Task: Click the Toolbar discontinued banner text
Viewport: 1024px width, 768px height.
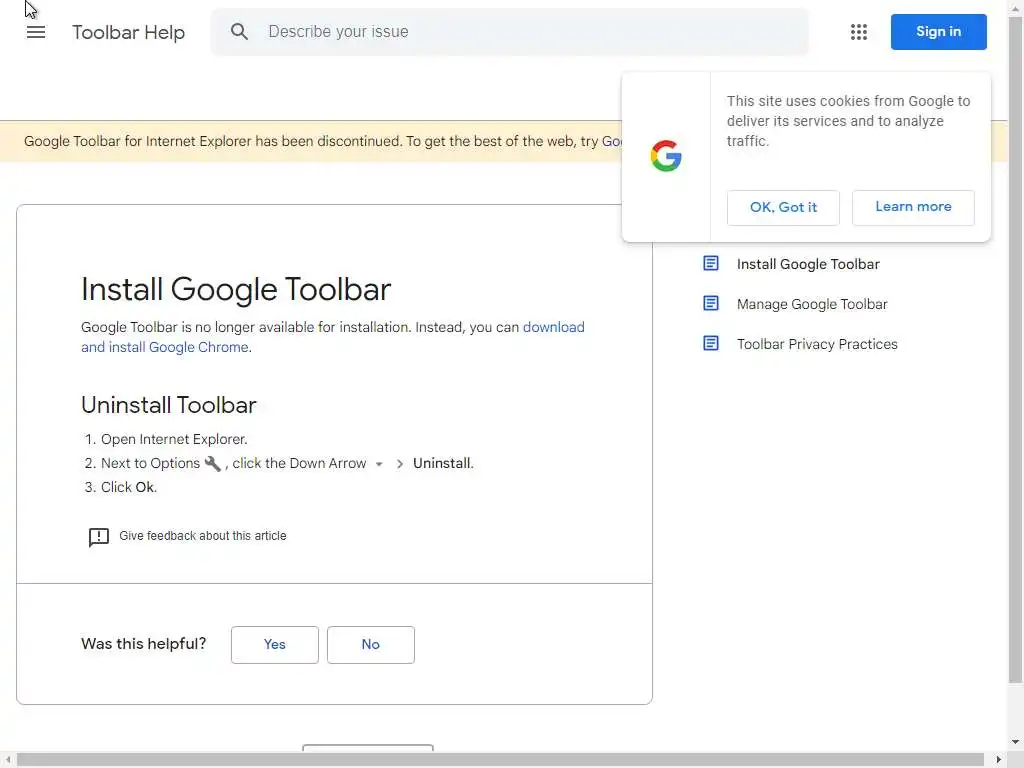Action: 323,141
